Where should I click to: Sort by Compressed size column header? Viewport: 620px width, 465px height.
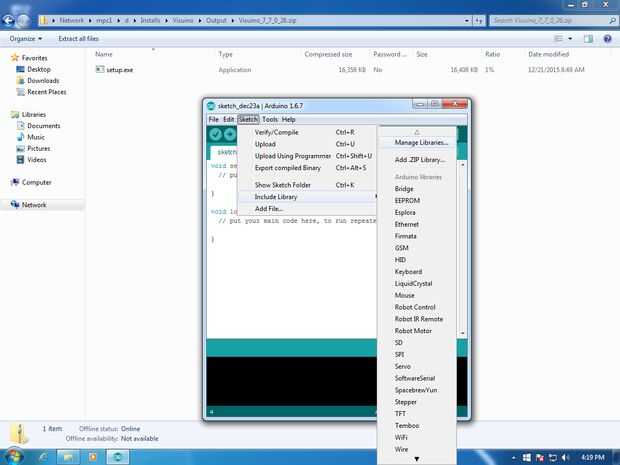[328, 54]
